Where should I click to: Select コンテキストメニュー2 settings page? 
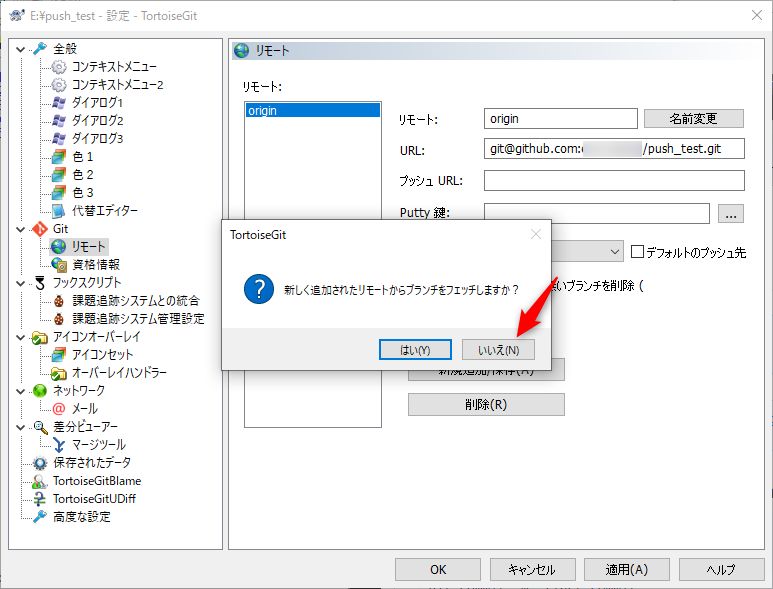[x=118, y=85]
